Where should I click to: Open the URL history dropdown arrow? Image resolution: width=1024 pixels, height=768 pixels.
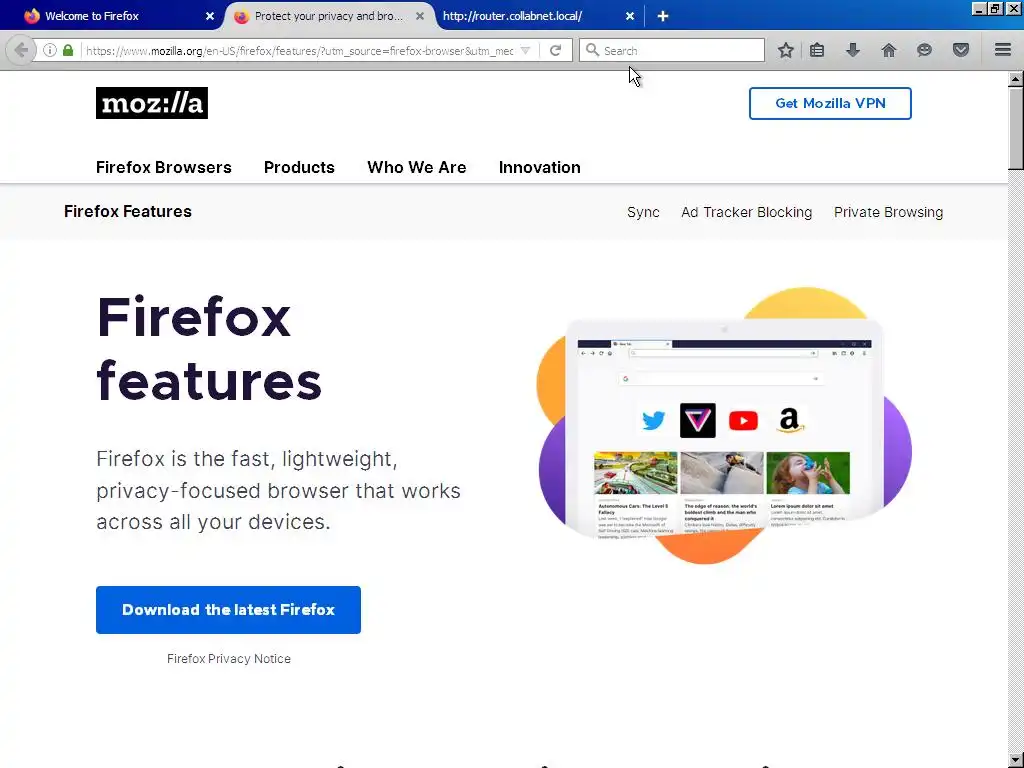point(525,50)
